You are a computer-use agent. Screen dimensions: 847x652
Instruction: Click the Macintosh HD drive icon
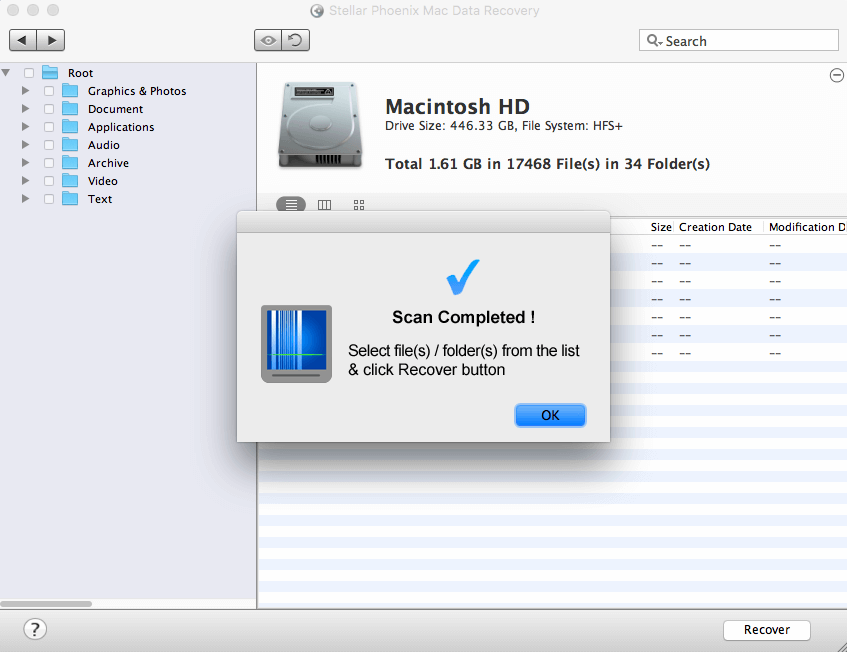(x=320, y=125)
